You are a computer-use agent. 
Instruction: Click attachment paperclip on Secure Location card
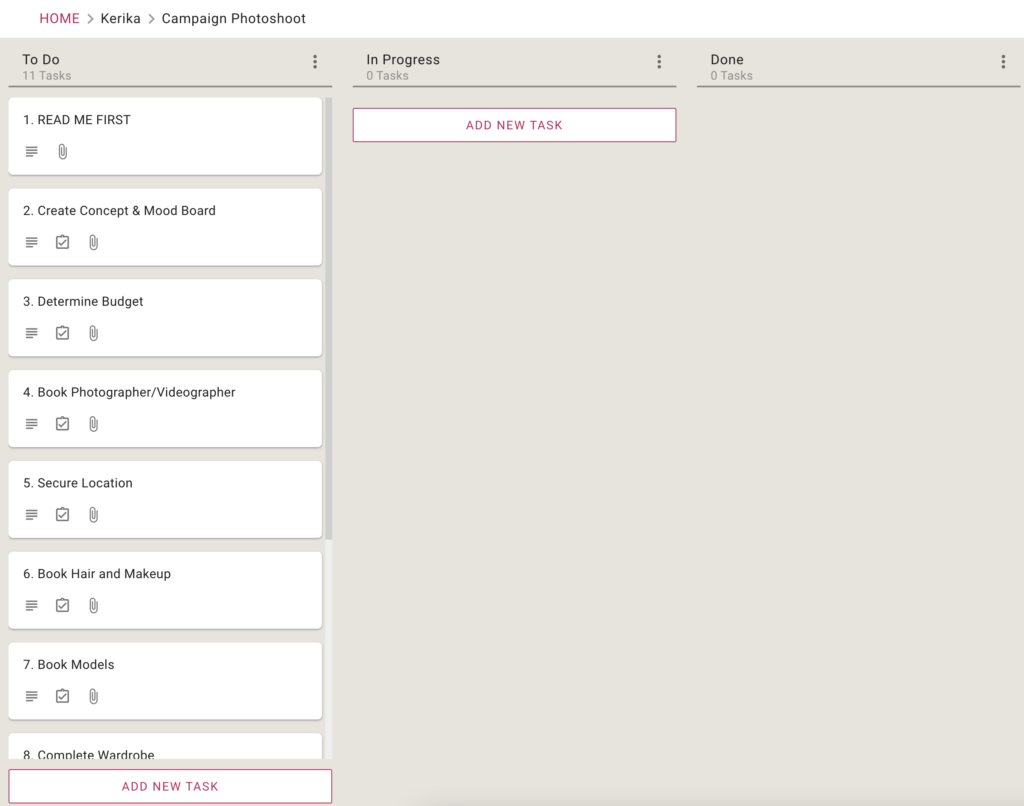point(94,515)
